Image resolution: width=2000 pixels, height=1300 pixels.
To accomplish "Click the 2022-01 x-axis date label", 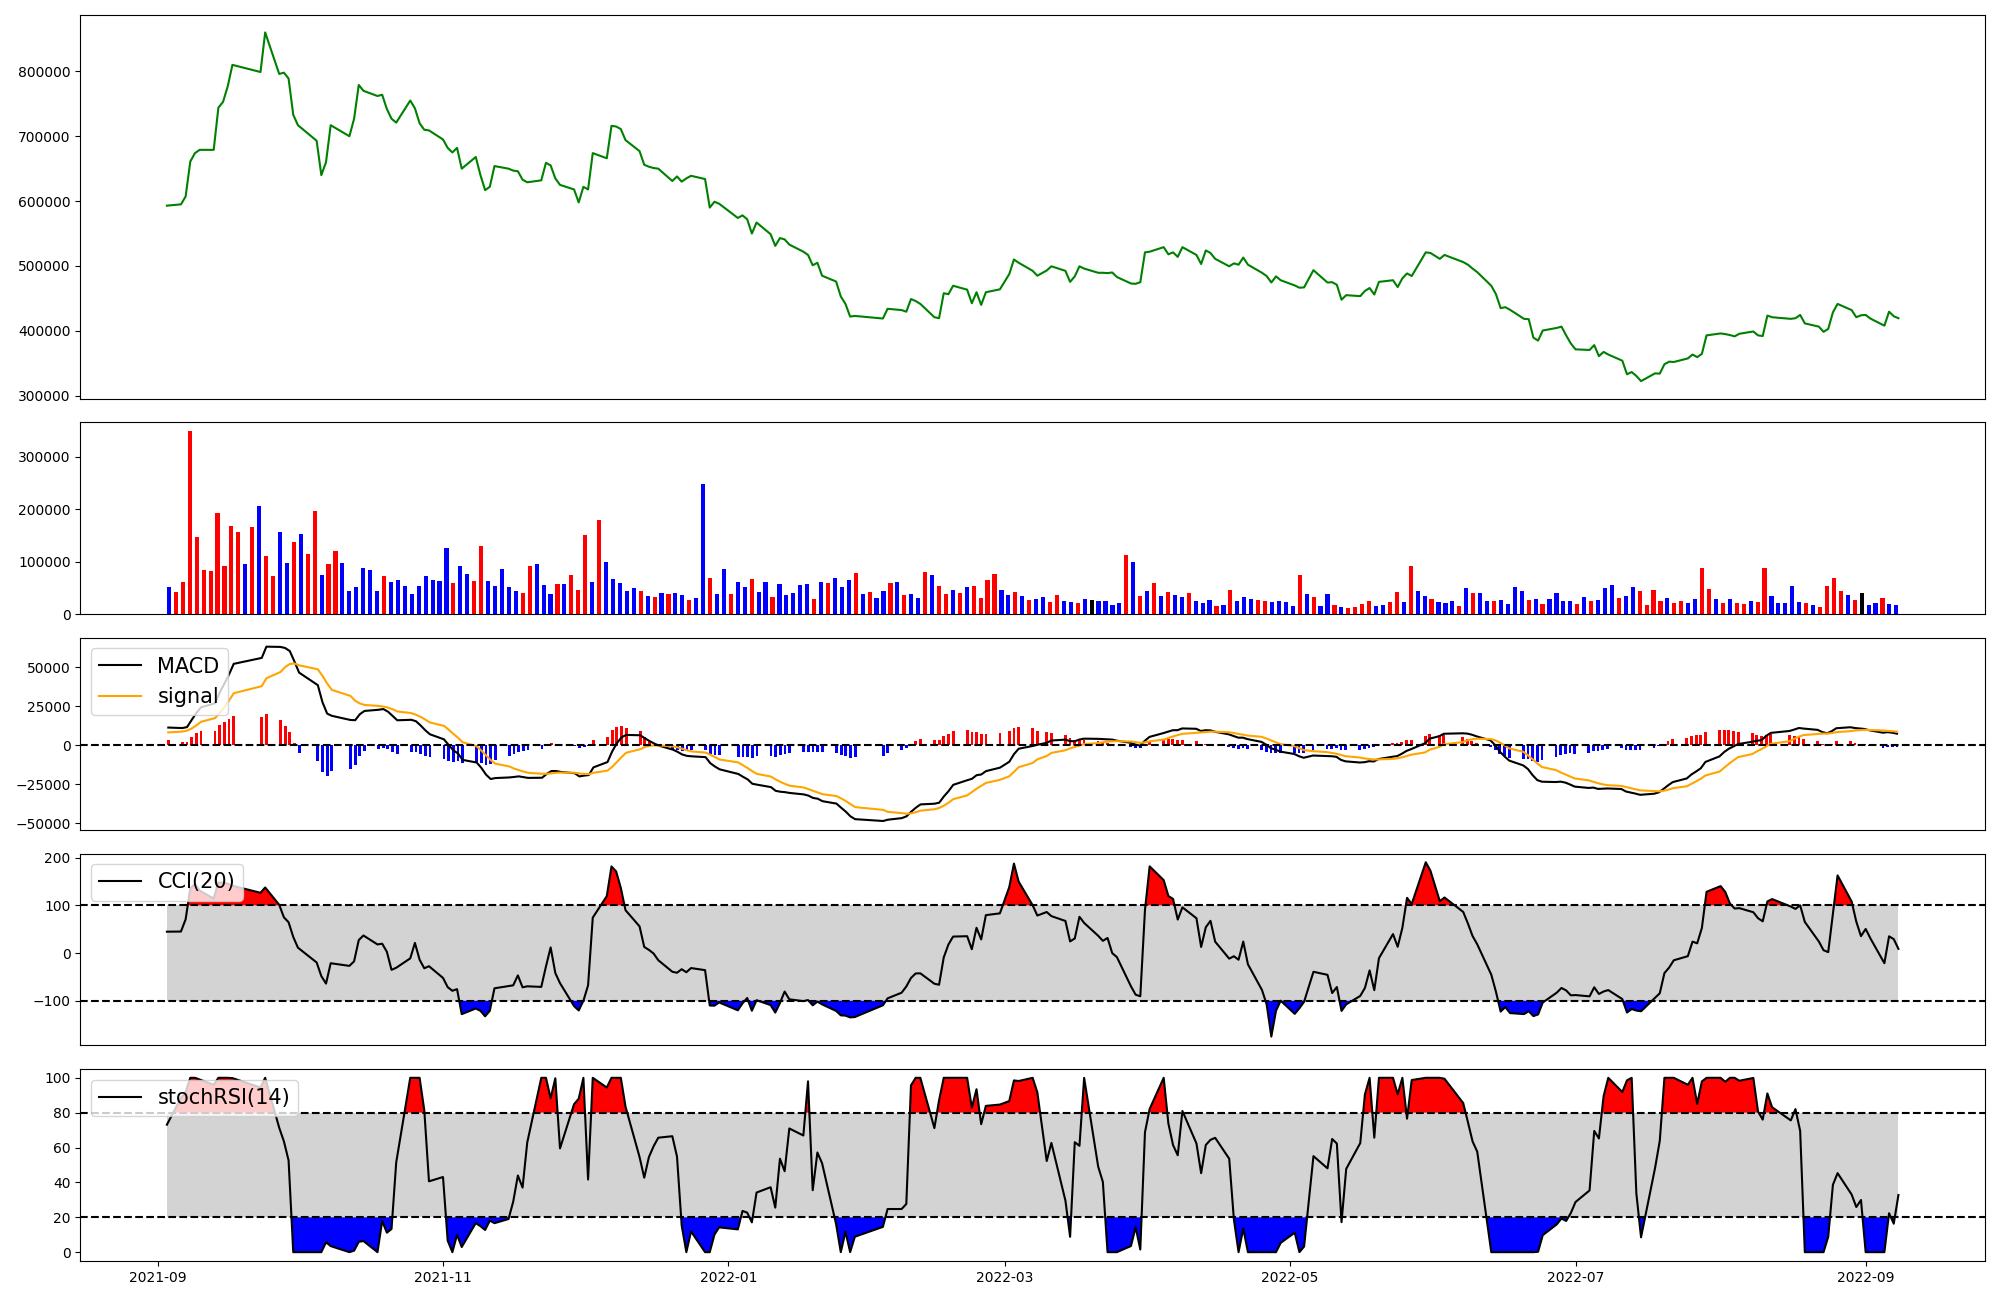I will [728, 1277].
